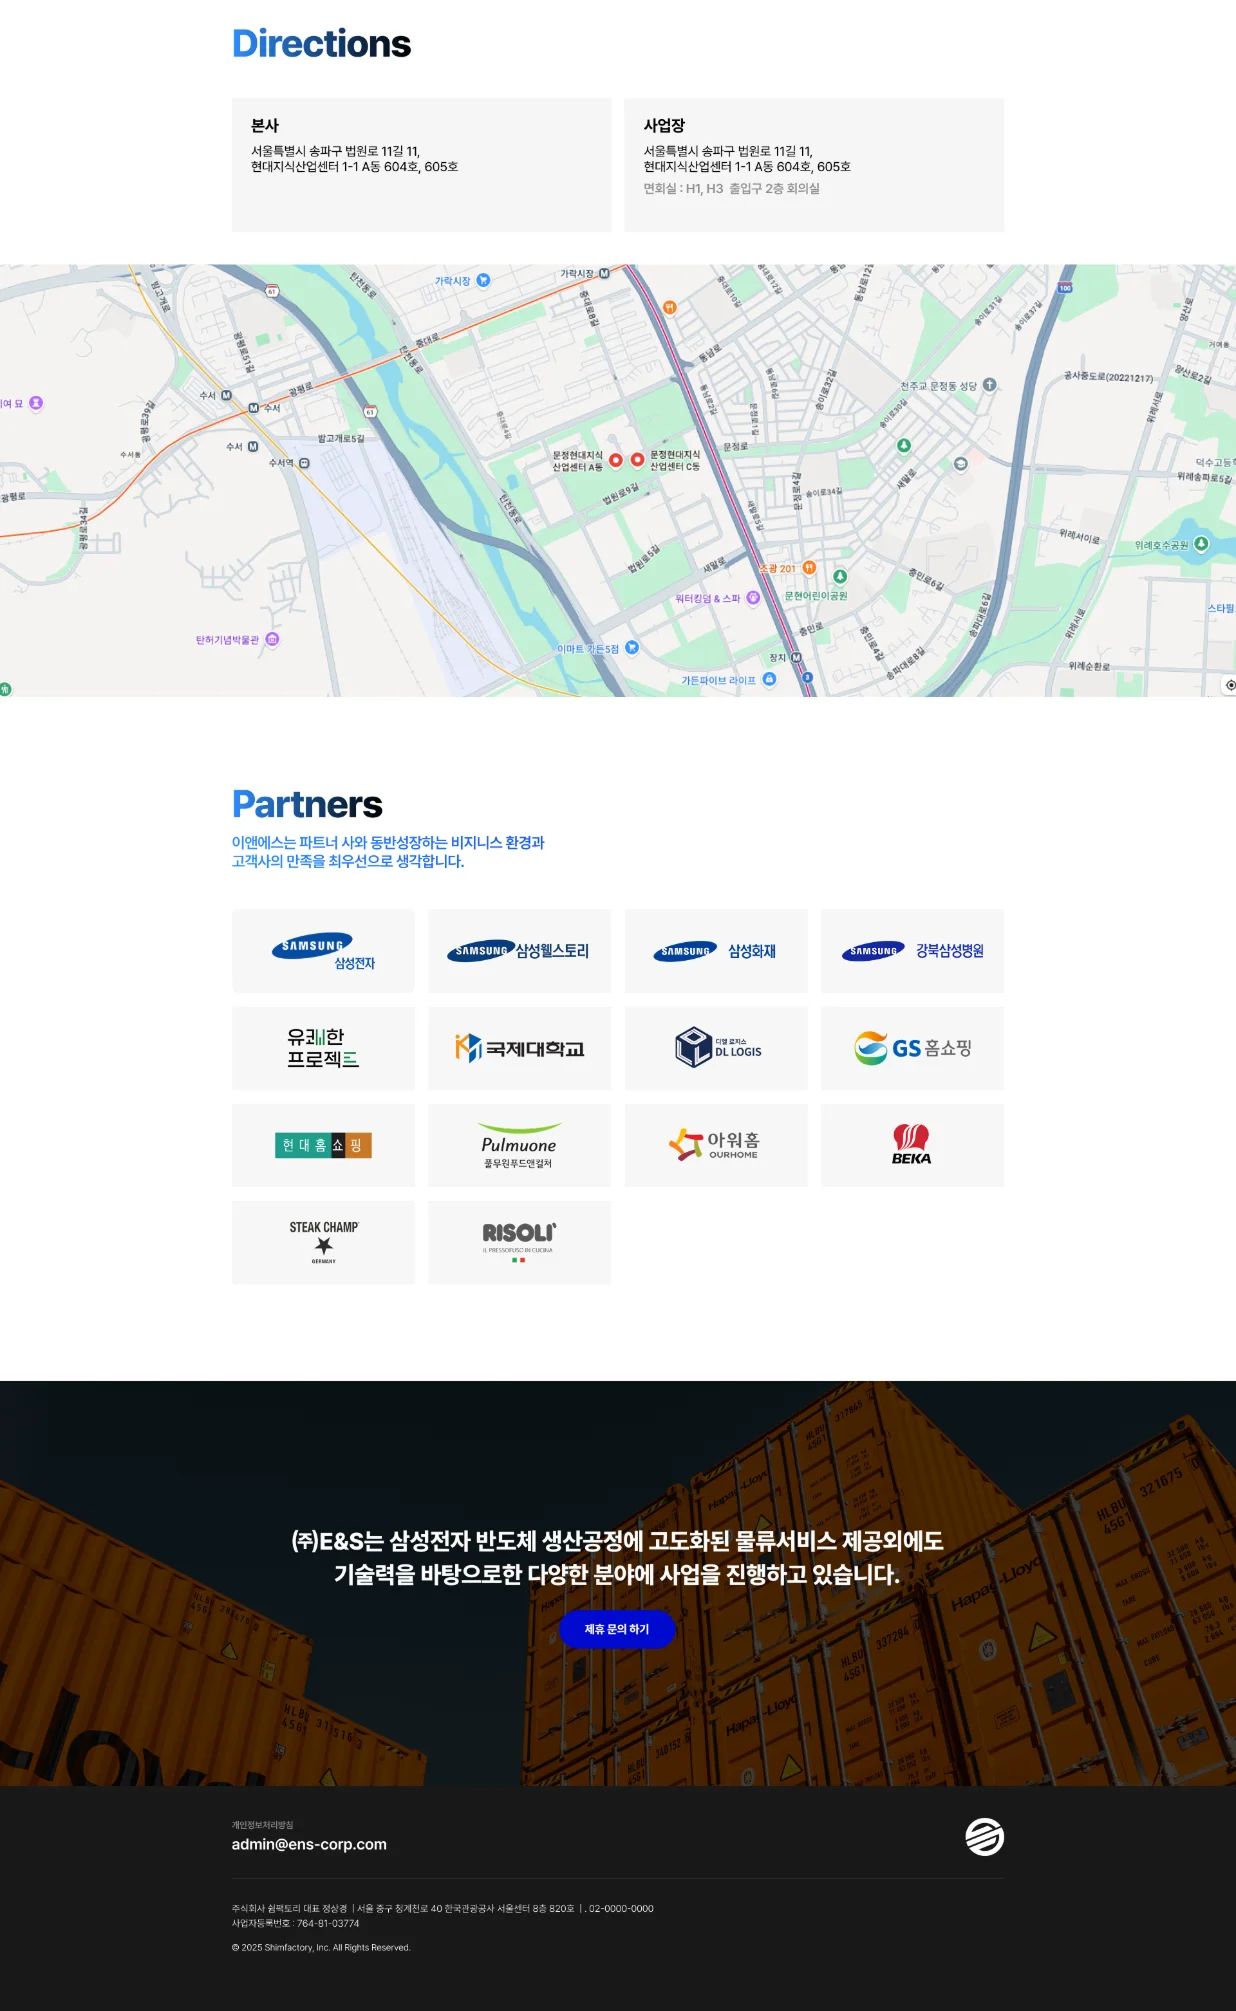Click the 이마트 가든5점 shopping icon
The image size is (1236, 2011).
[x=631, y=648]
